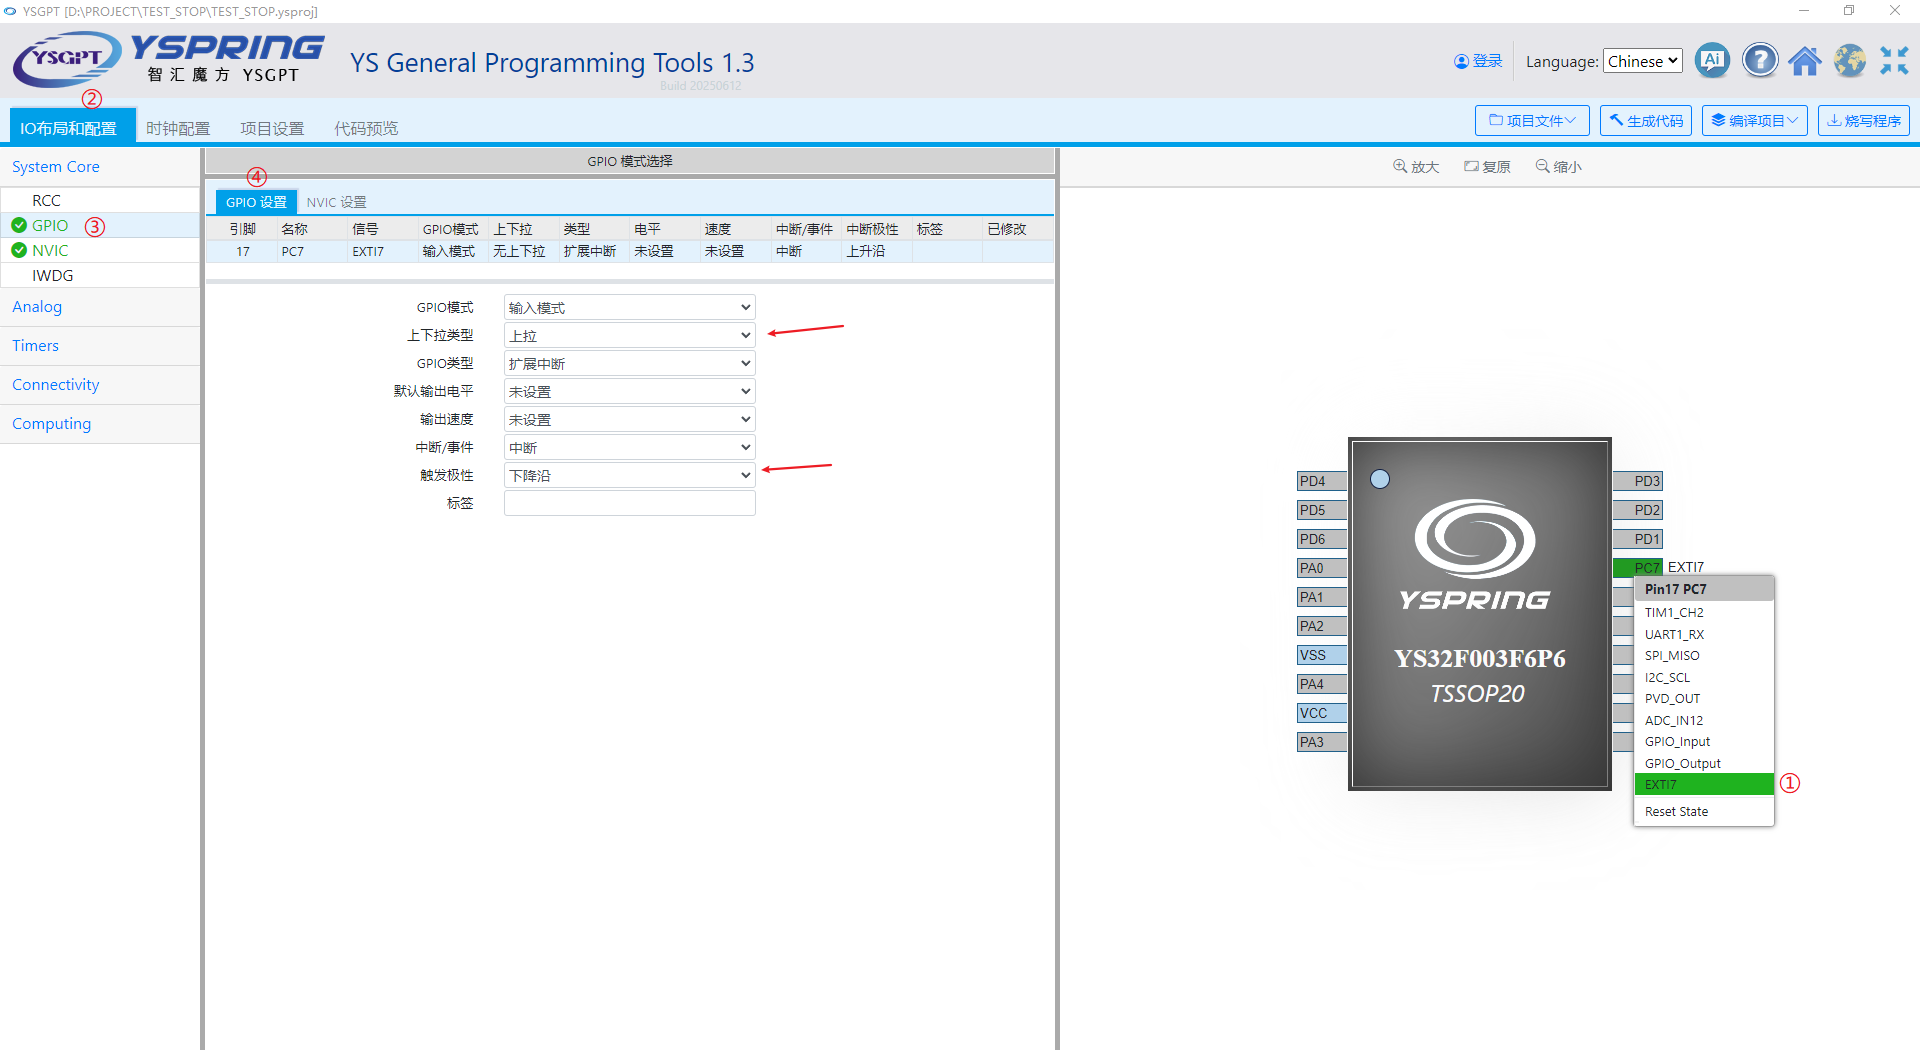Open the 输出速度 dropdown

[x=629, y=419]
